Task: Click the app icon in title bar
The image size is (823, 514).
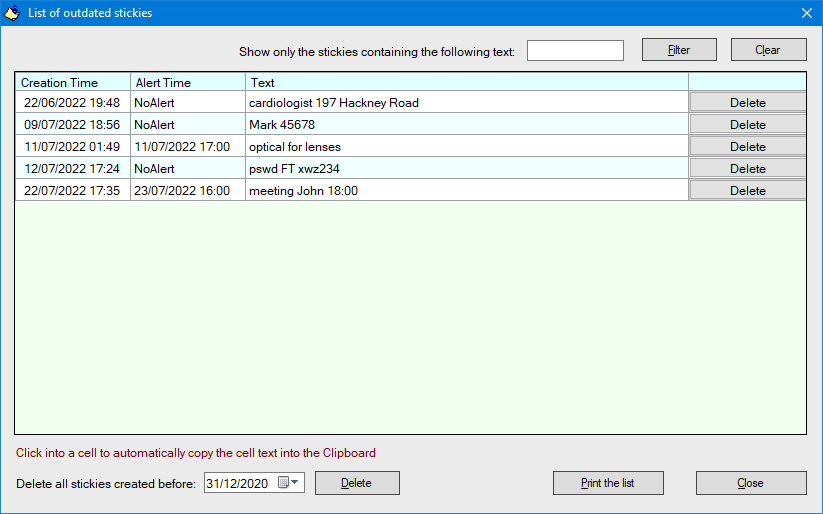Action: coord(13,13)
